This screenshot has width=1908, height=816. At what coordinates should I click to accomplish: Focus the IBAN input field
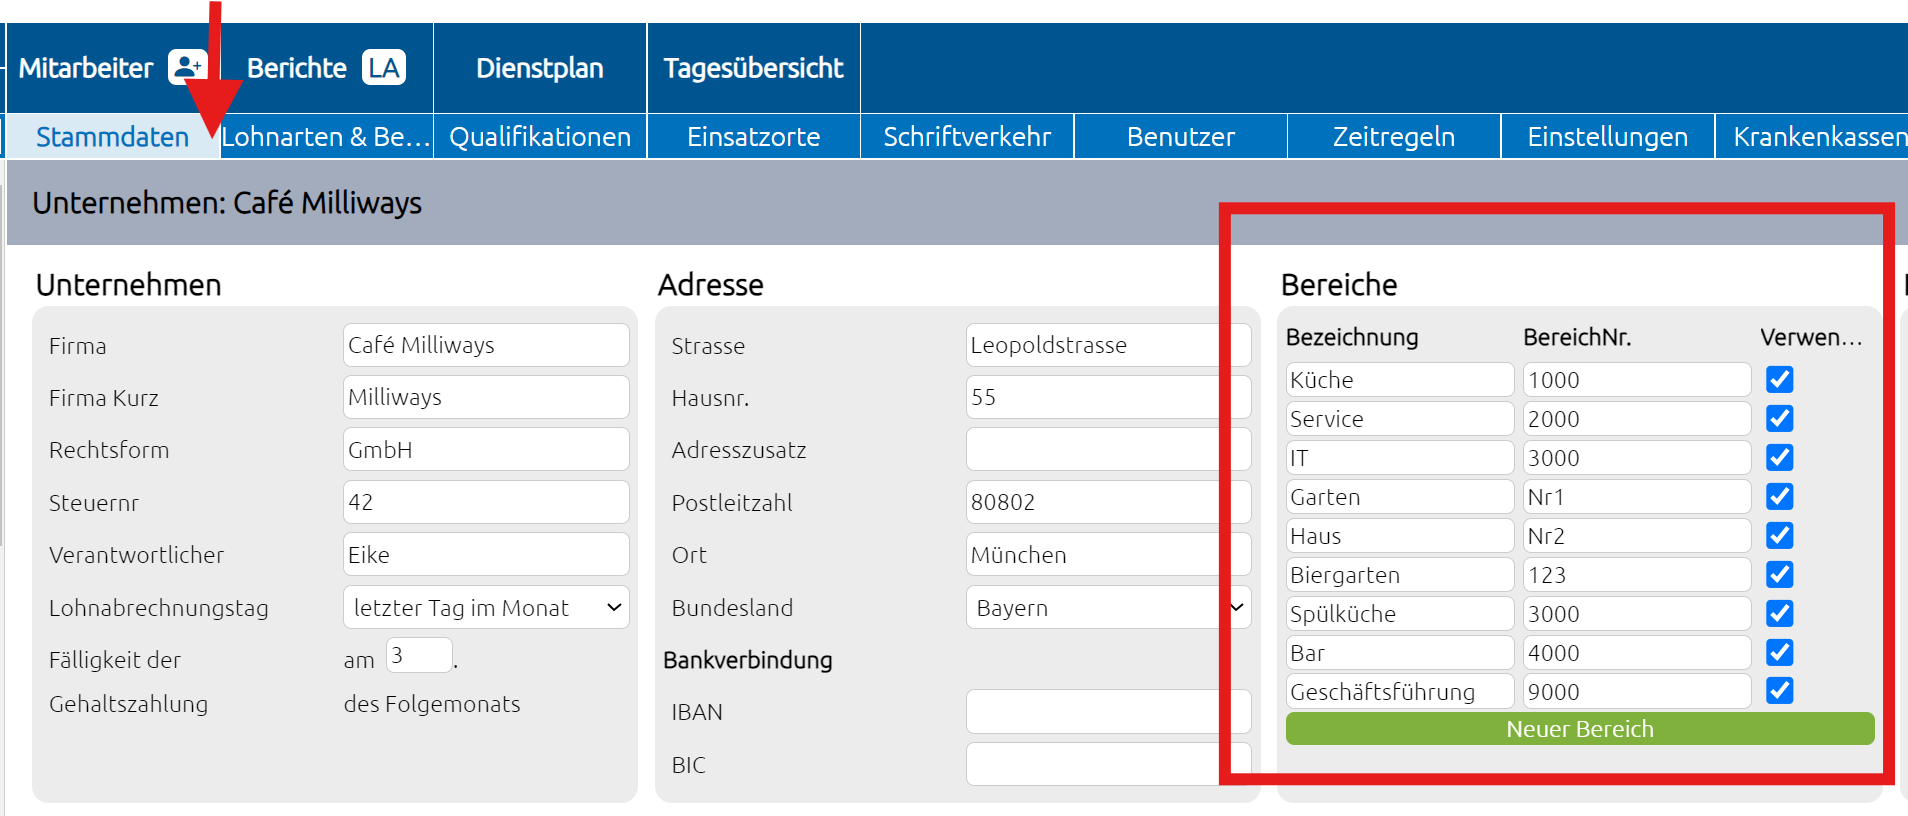[1108, 711]
